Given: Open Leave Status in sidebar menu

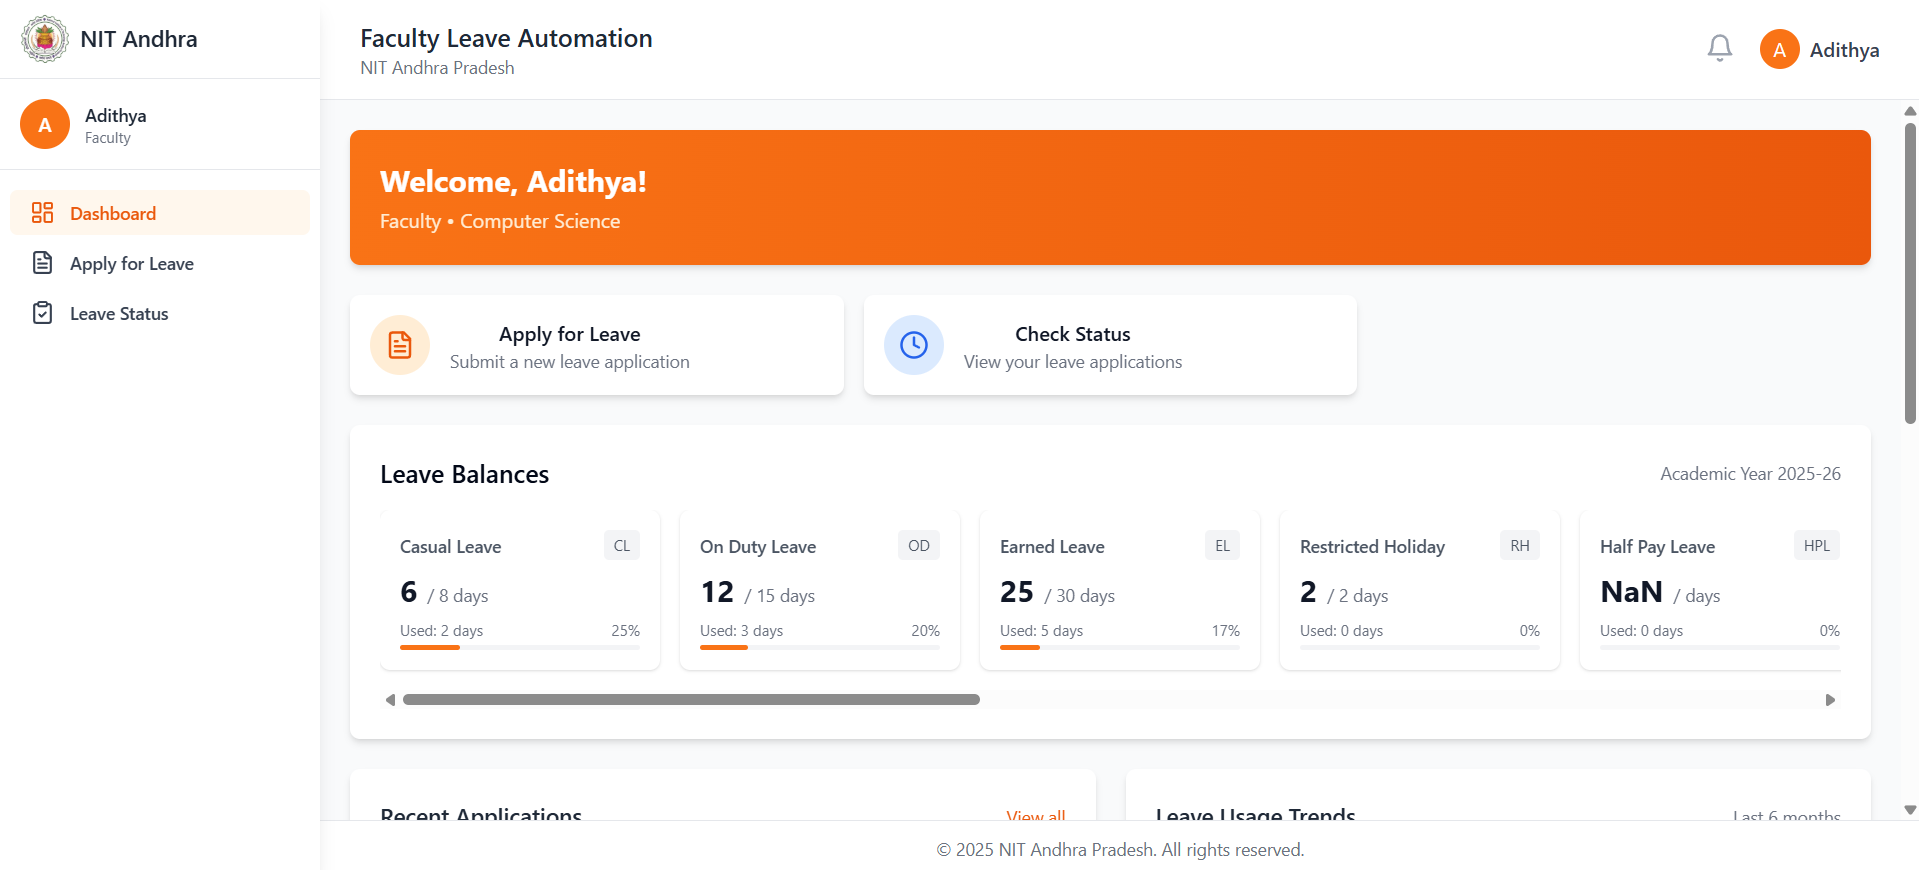Looking at the screenshot, I should [160, 313].
